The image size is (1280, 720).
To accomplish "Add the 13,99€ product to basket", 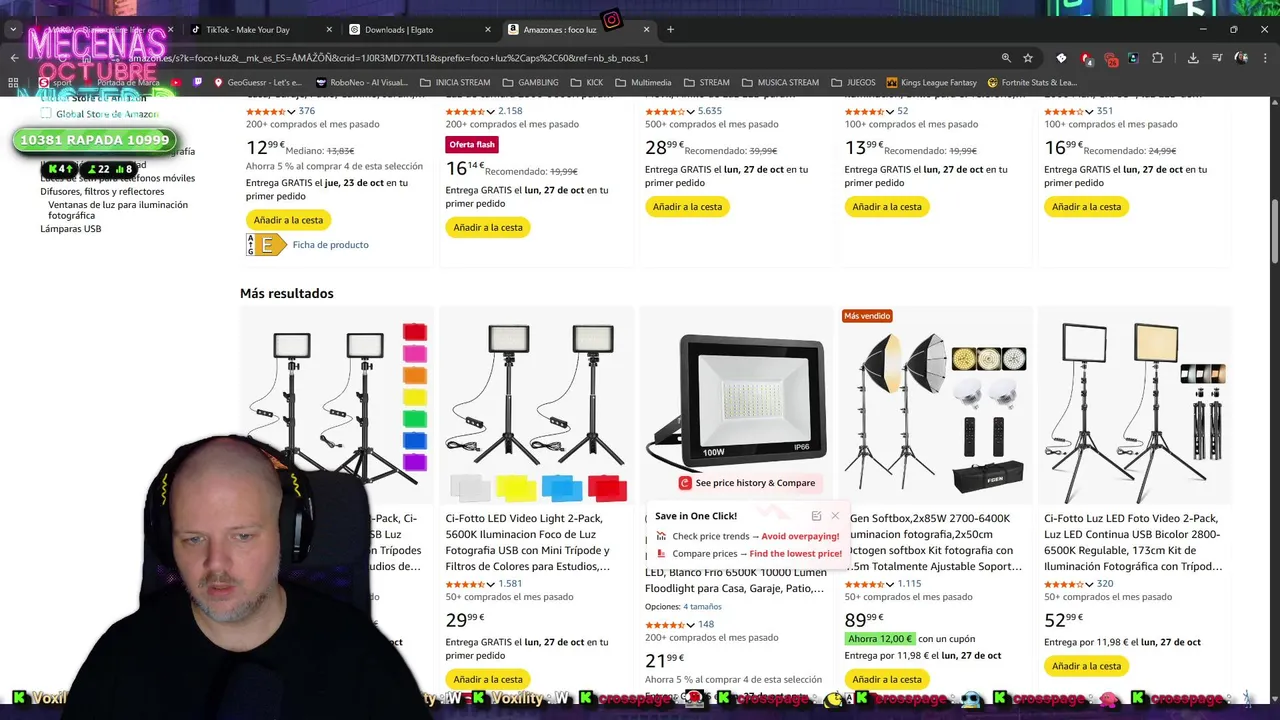I will [887, 207].
